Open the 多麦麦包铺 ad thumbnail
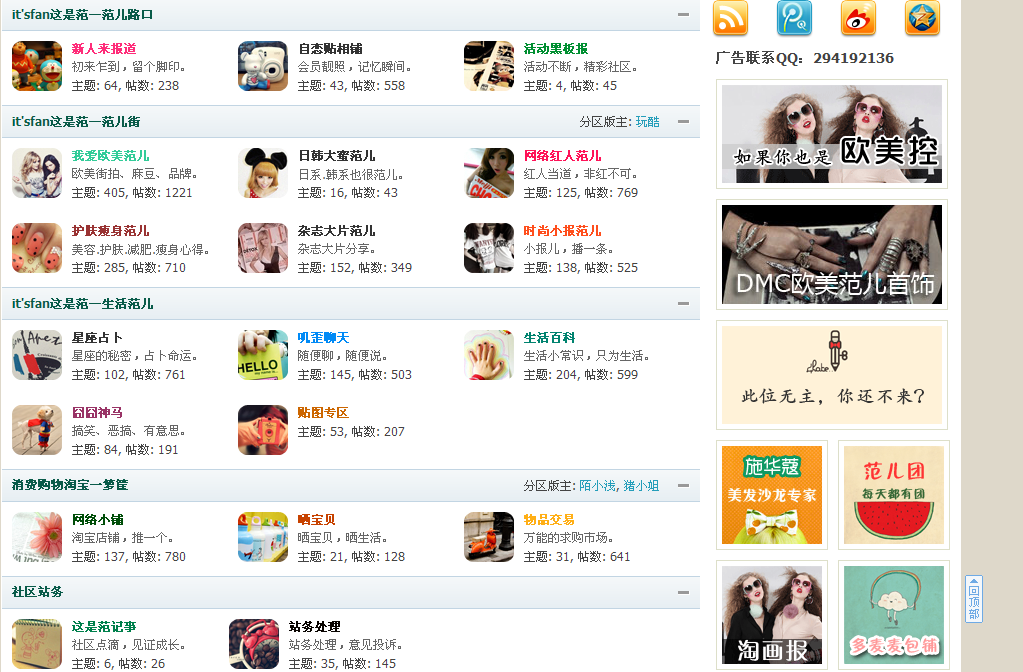This screenshot has width=1023, height=672. point(894,615)
